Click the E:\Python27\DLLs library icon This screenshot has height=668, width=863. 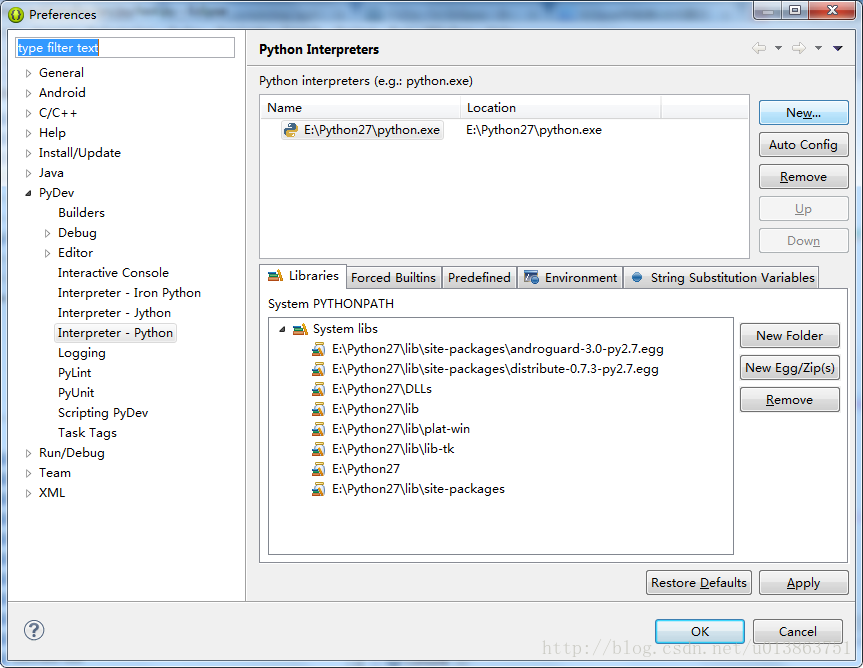(x=318, y=389)
